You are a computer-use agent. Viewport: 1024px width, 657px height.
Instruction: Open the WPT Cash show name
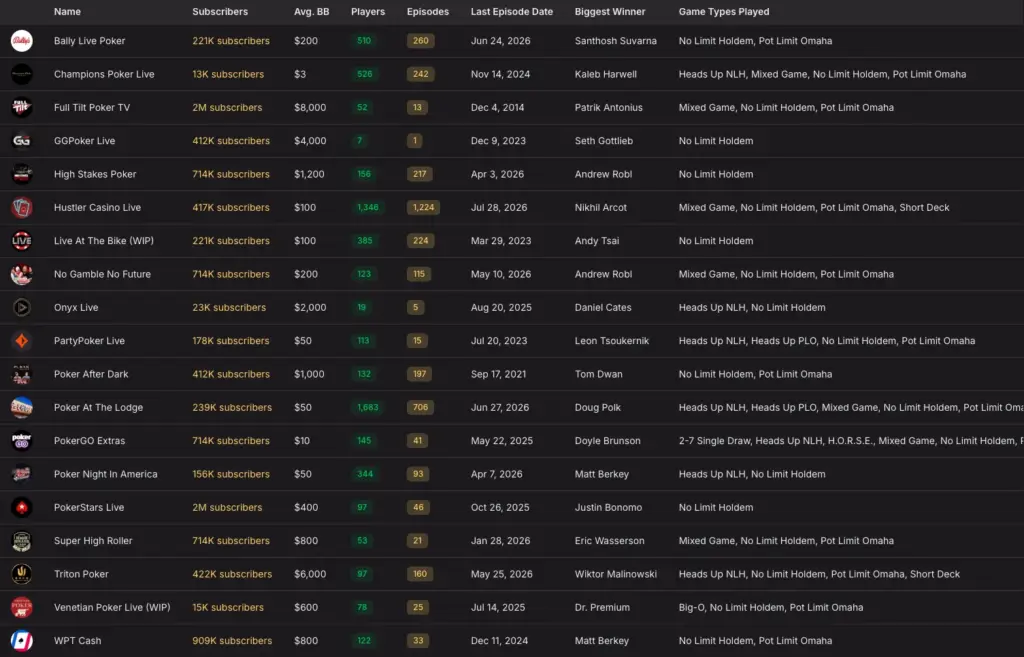(77, 640)
